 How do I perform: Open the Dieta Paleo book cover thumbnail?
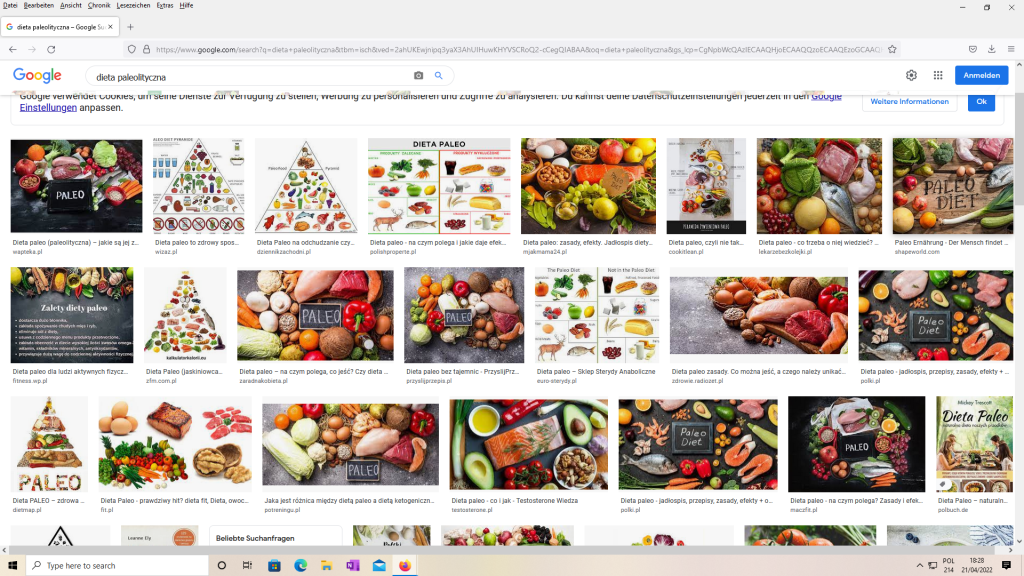click(x=966, y=445)
